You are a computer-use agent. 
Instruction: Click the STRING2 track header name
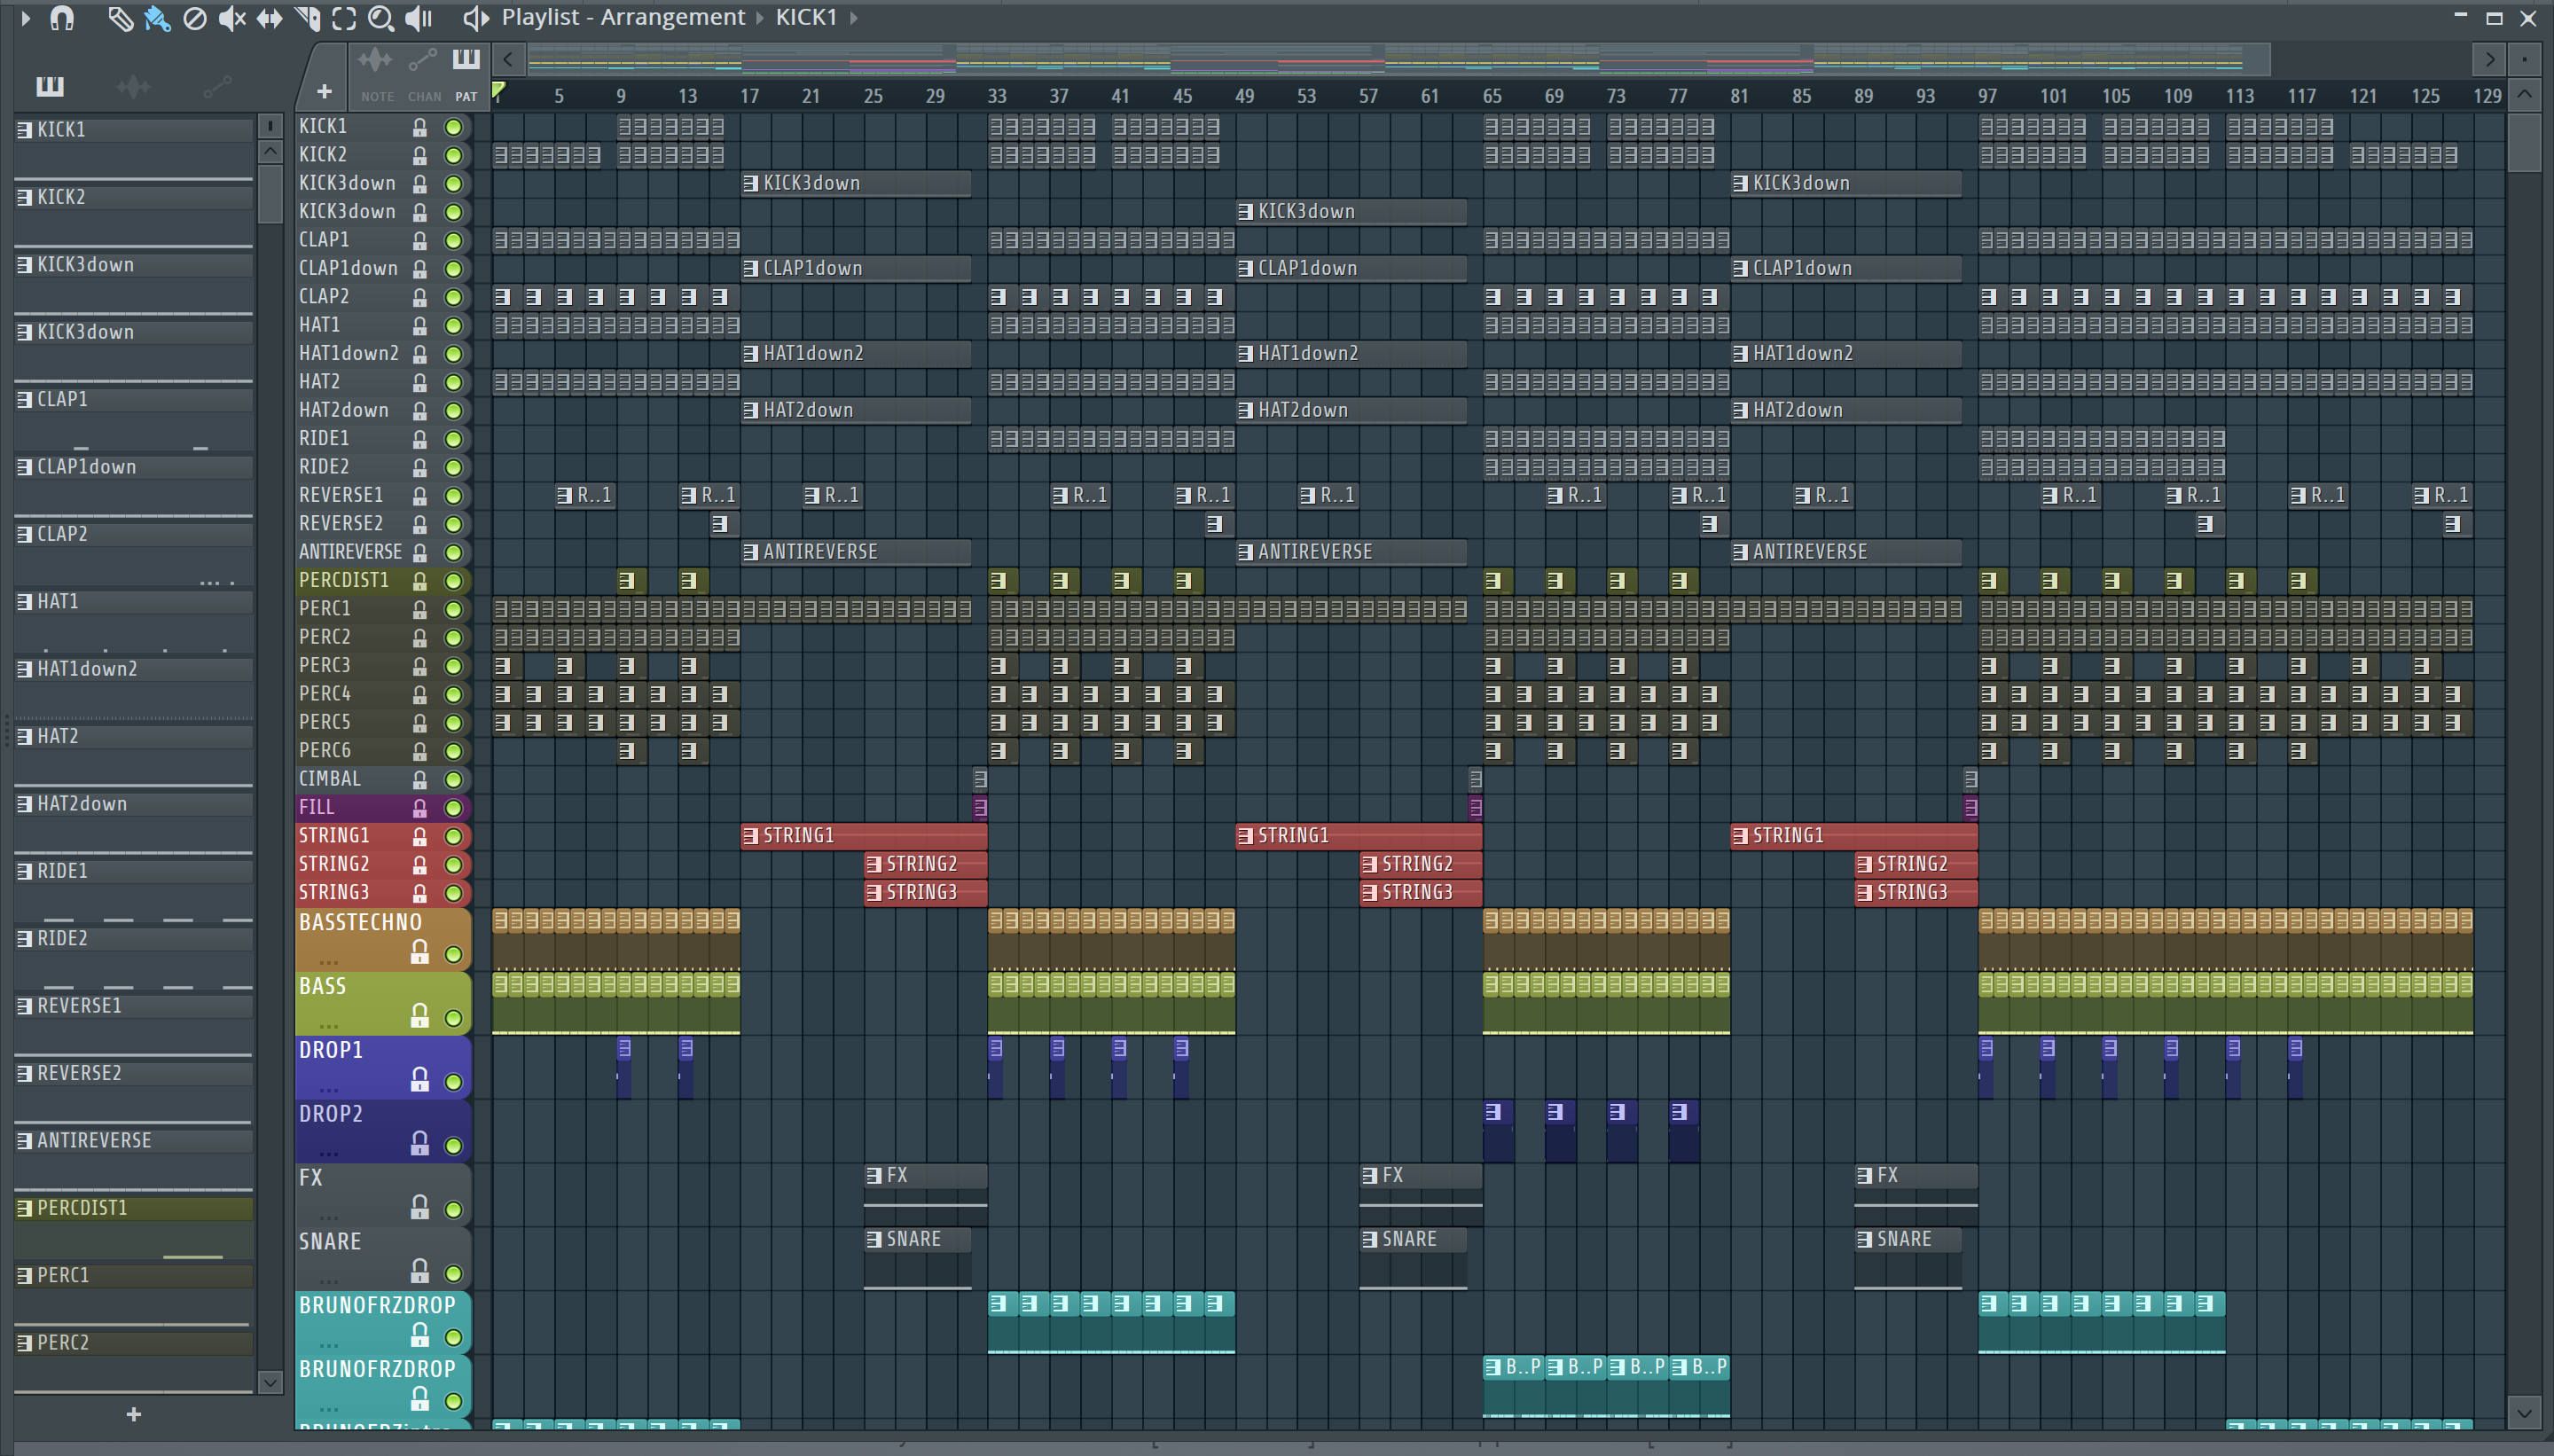pyautogui.click(x=334, y=864)
